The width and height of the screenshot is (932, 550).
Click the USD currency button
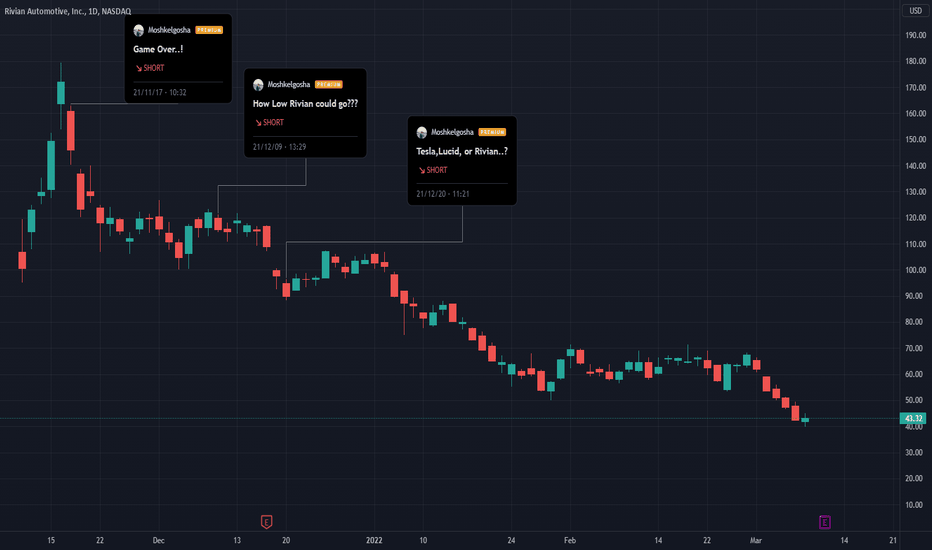point(915,11)
